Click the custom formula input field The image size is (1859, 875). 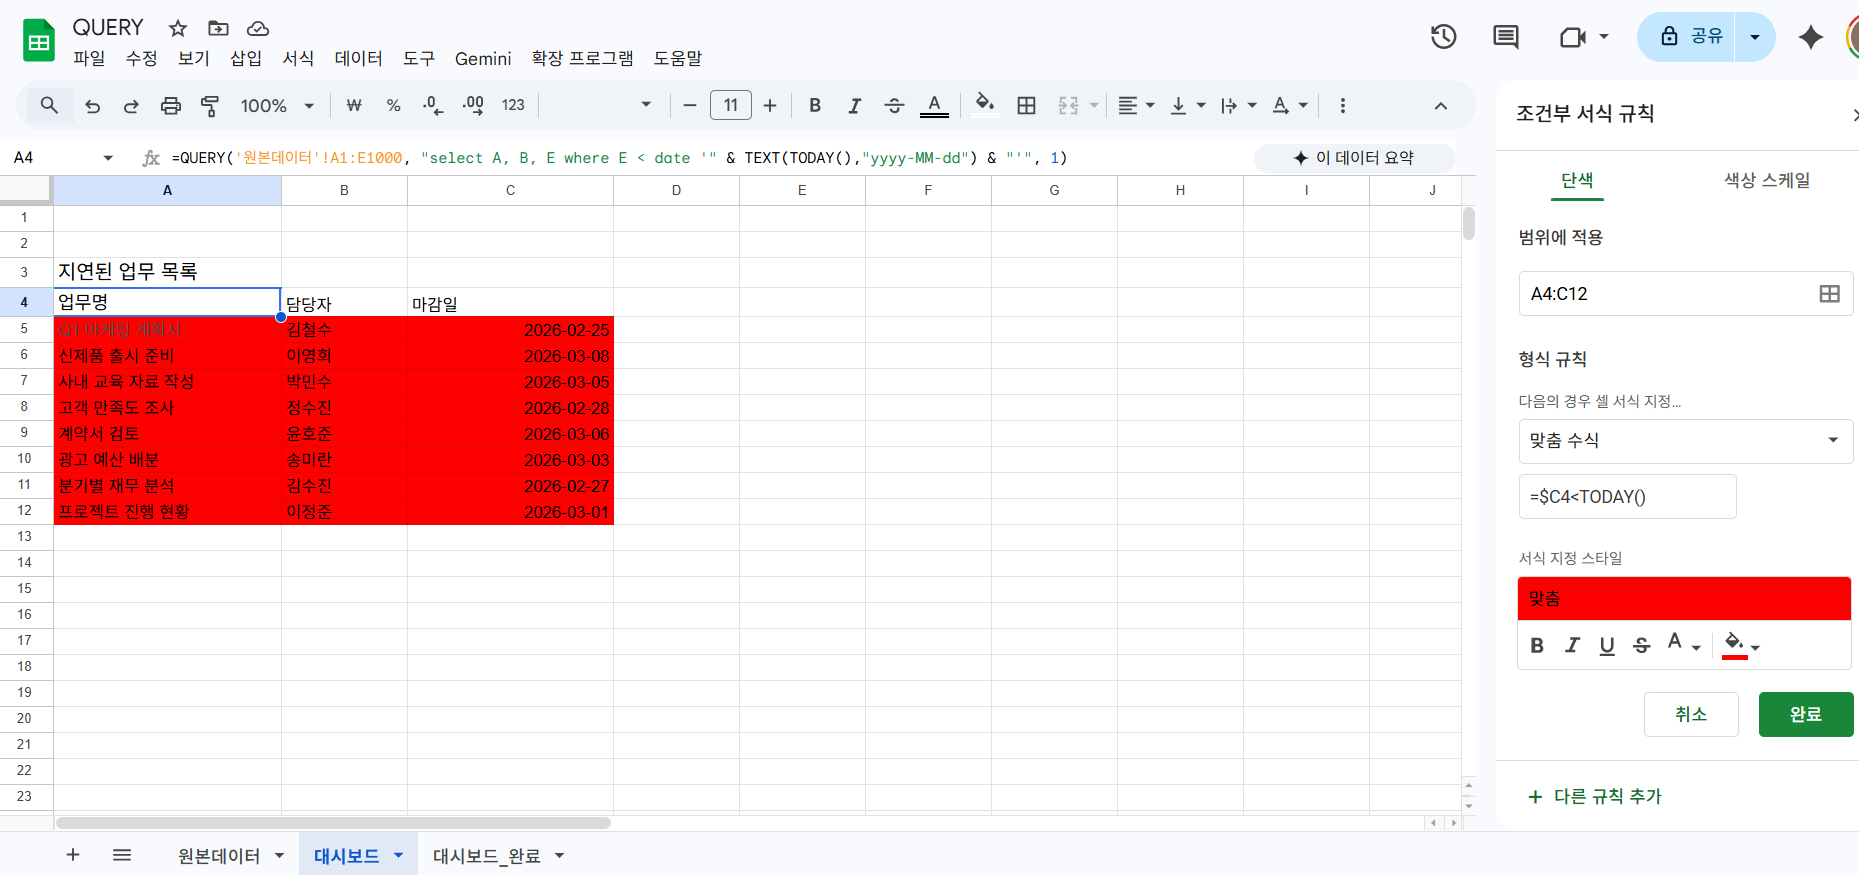(x=1627, y=497)
